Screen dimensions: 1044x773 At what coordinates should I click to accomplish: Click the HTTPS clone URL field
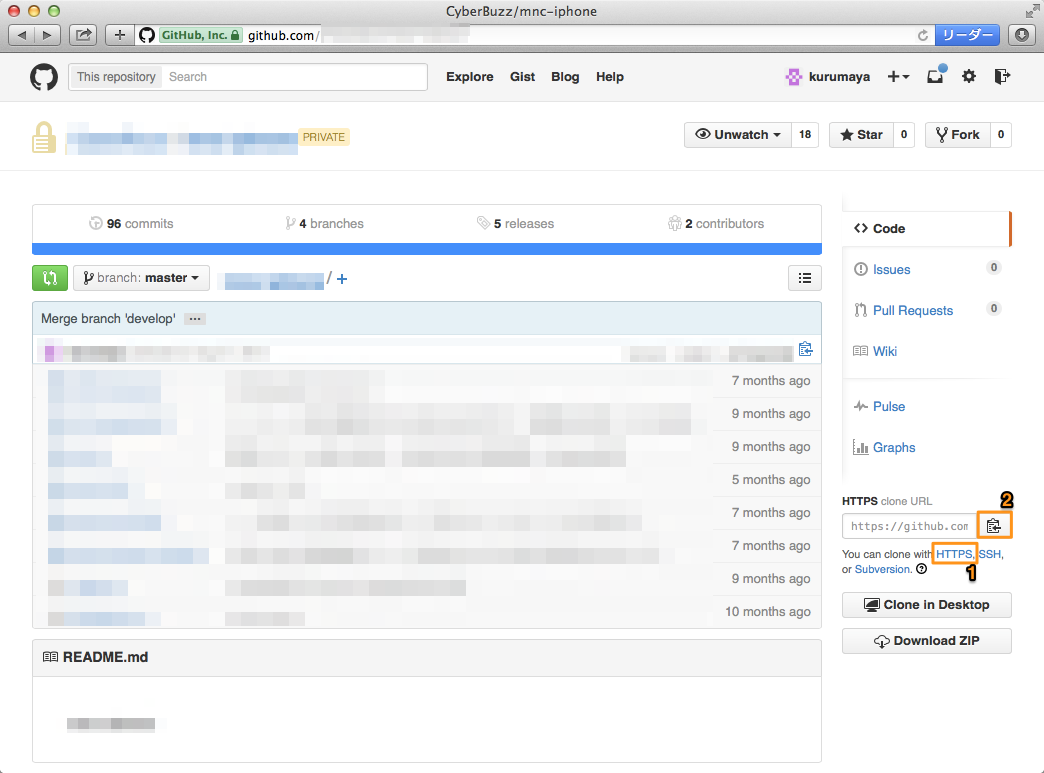point(910,526)
